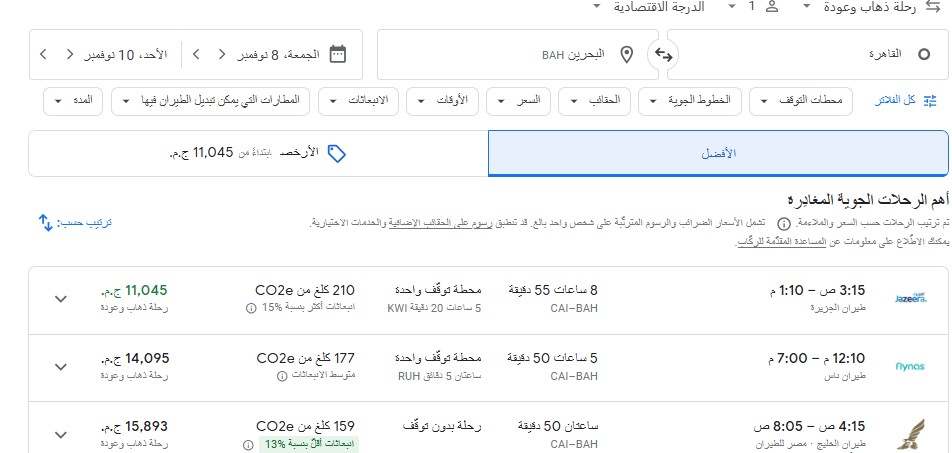Viewport: 952px width, 453px height.
Task: Click next-day arrow for departure date الجمعة، 8 نوفمبر
Action: (x=196, y=54)
